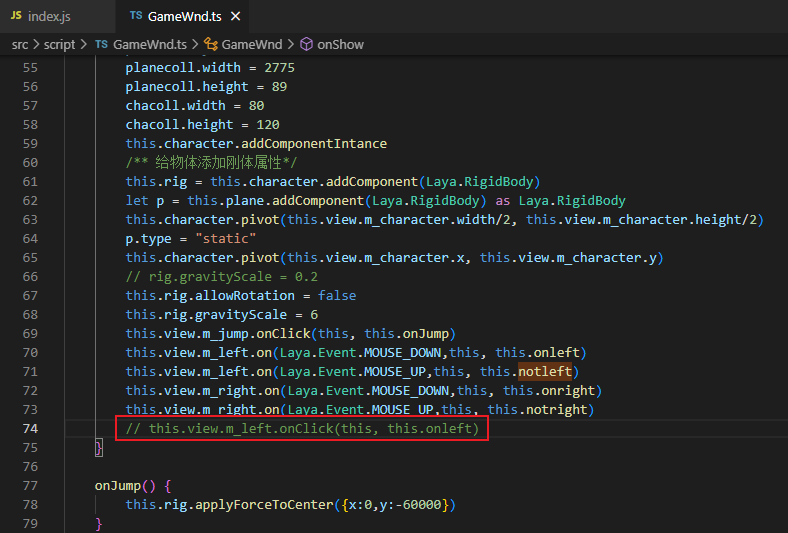Open the script breadcrumb folder
788x533 pixels.
[59, 44]
